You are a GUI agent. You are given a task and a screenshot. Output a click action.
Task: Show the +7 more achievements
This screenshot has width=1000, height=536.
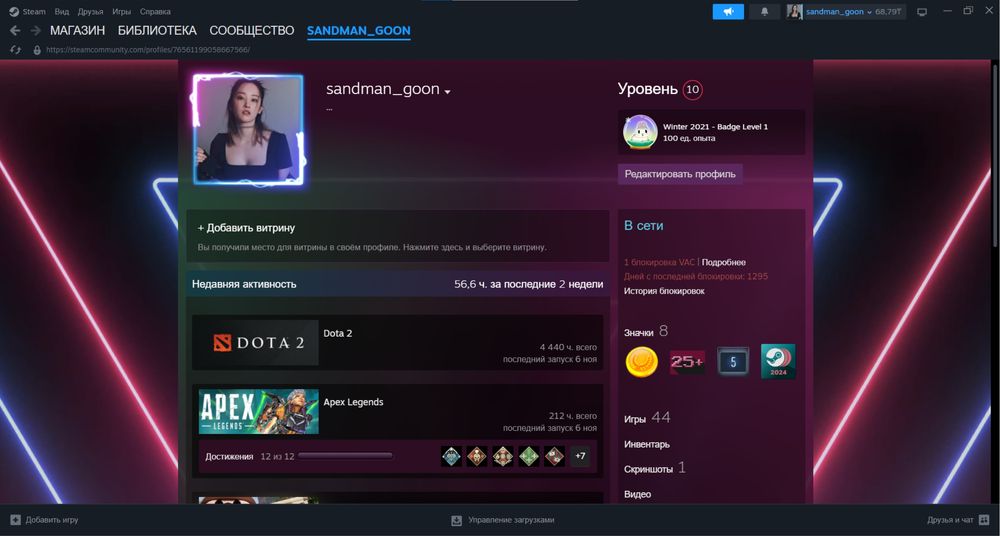580,456
